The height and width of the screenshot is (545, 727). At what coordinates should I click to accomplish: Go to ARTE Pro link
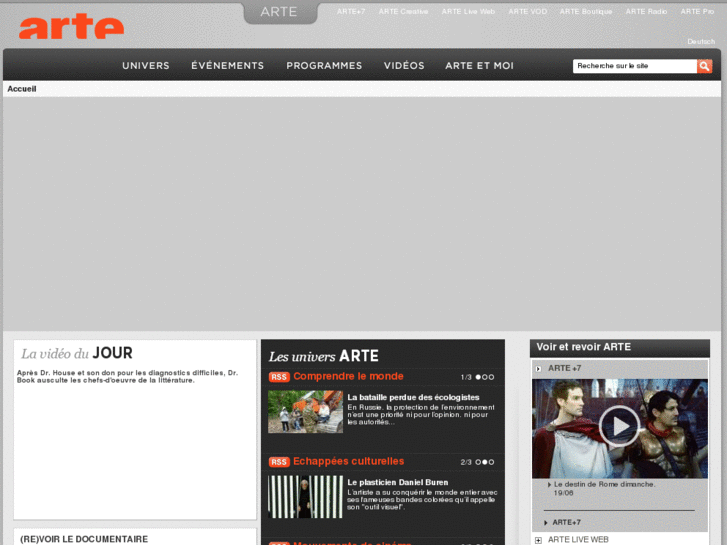[x=697, y=12]
